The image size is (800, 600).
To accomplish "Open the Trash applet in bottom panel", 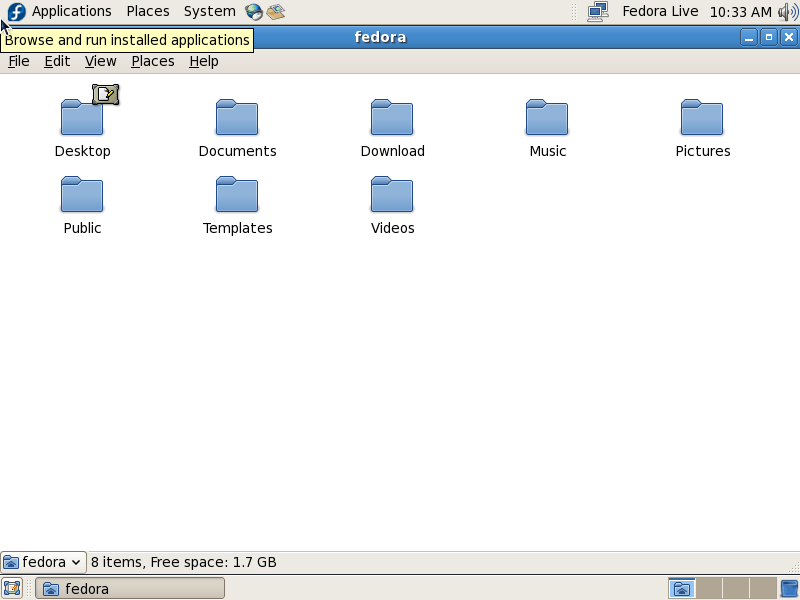I will point(789,589).
